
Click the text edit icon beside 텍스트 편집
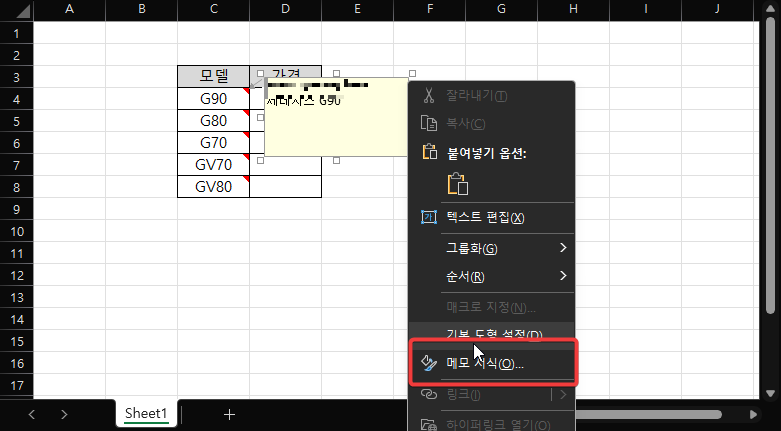coord(429,217)
